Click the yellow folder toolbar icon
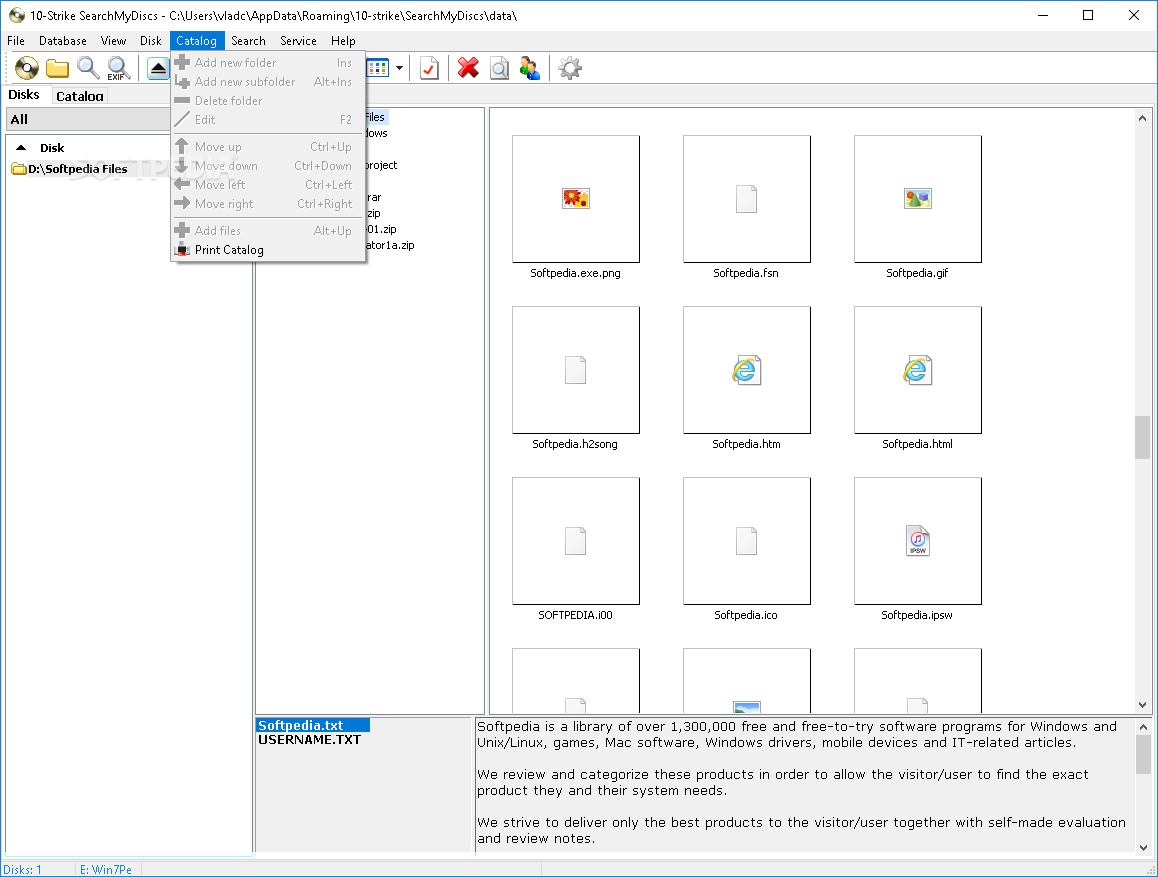1158x877 pixels. [57, 69]
